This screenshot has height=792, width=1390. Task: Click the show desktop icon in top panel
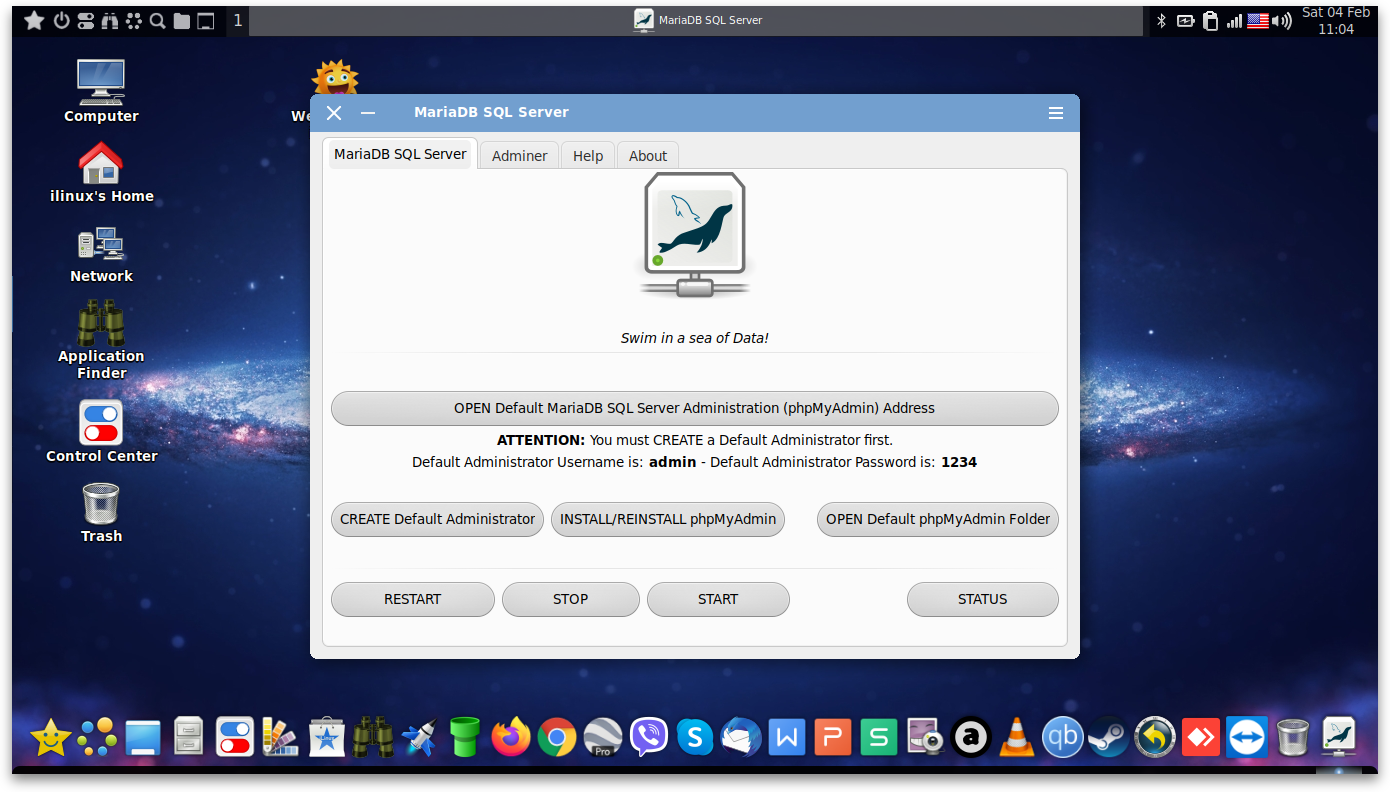pyautogui.click(x=206, y=20)
